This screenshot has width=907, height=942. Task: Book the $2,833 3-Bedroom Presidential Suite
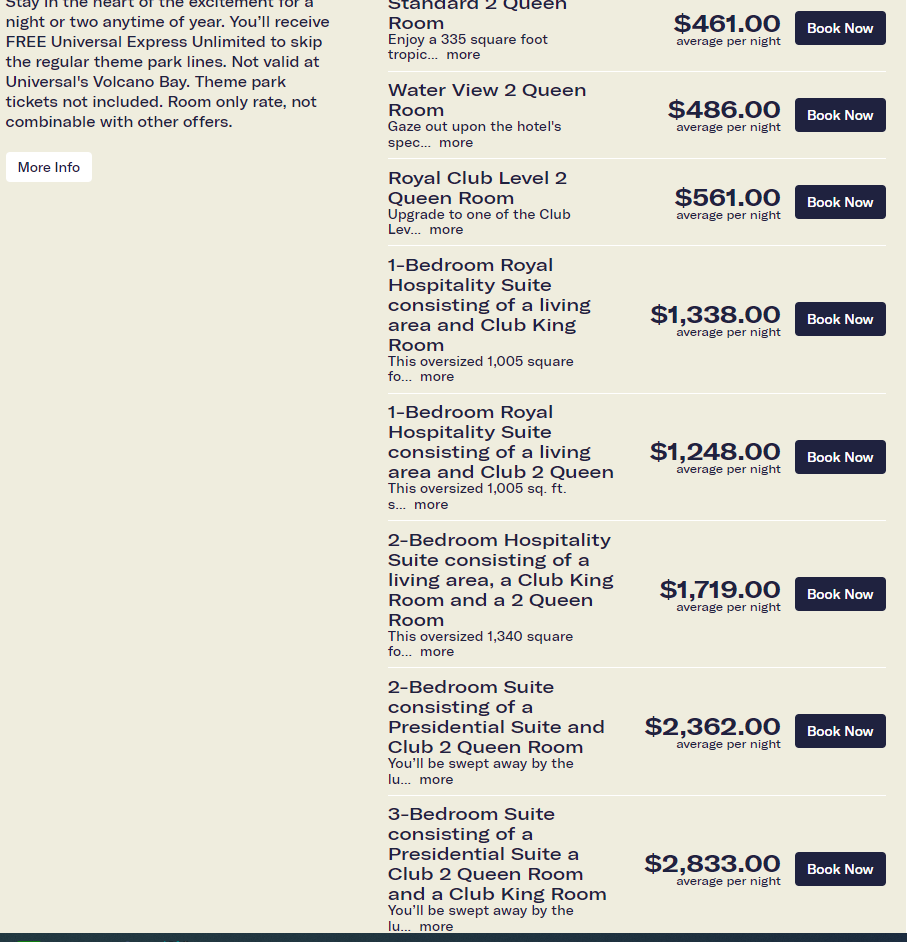[x=840, y=869]
